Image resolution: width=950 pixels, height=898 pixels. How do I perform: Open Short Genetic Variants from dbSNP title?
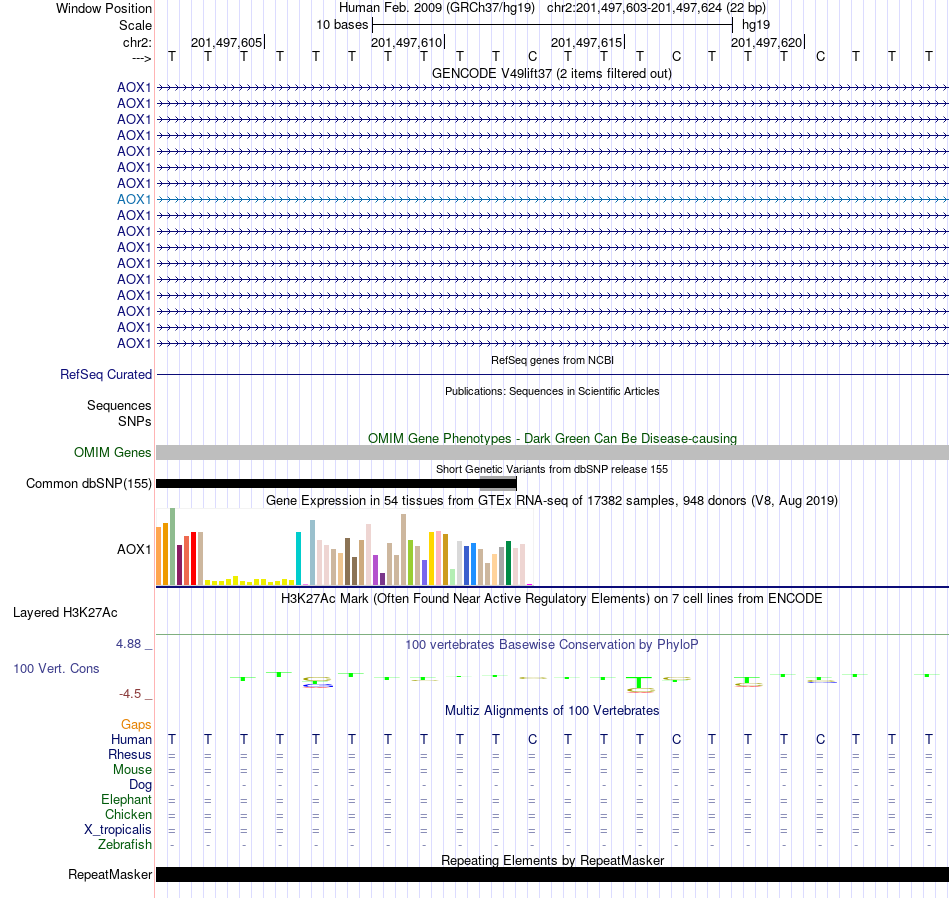[x=552, y=469]
